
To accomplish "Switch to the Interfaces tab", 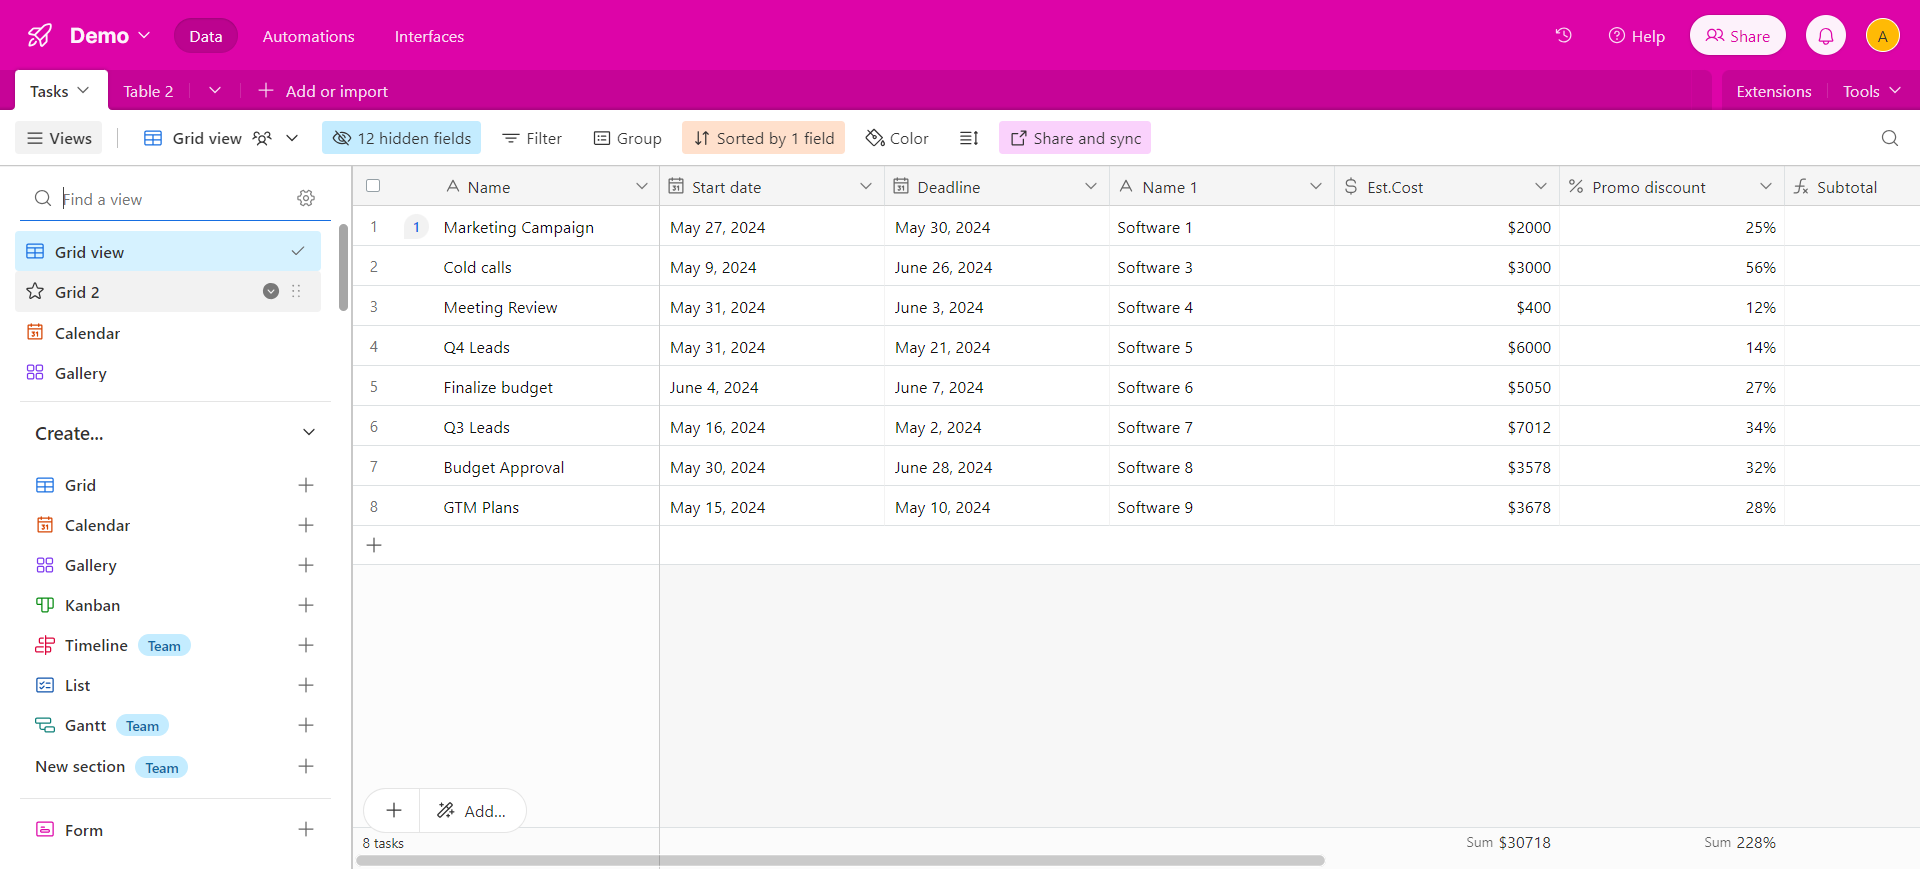I will click(x=429, y=36).
